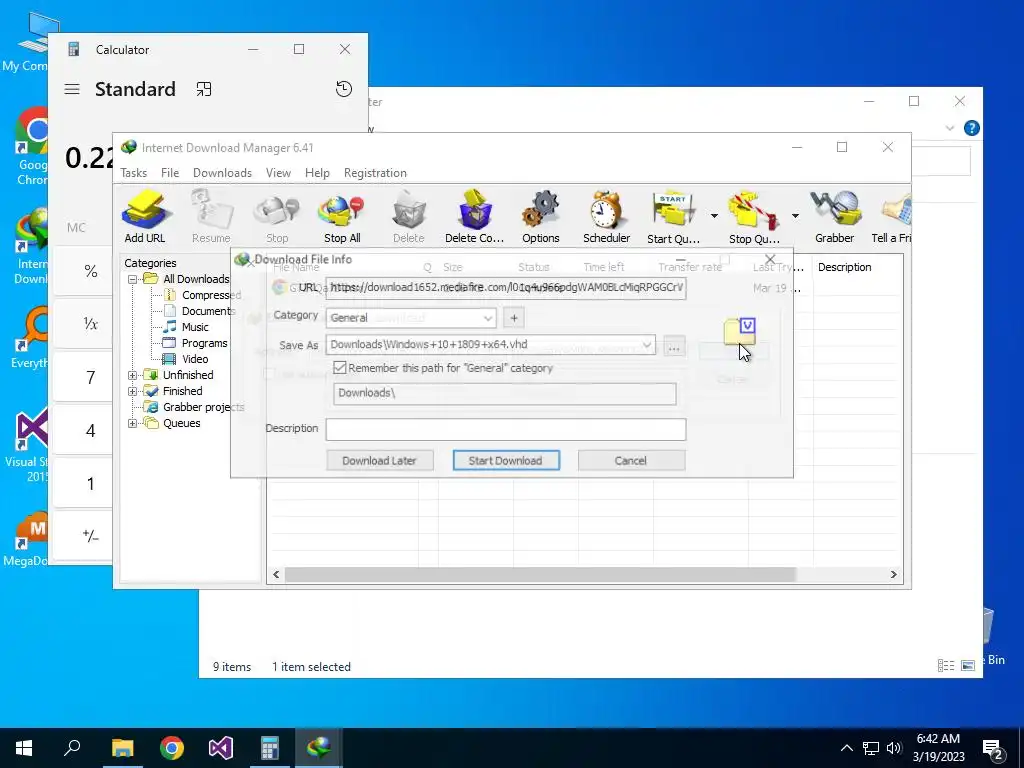
Task: Open the Tasks menu
Action: (x=133, y=173)
